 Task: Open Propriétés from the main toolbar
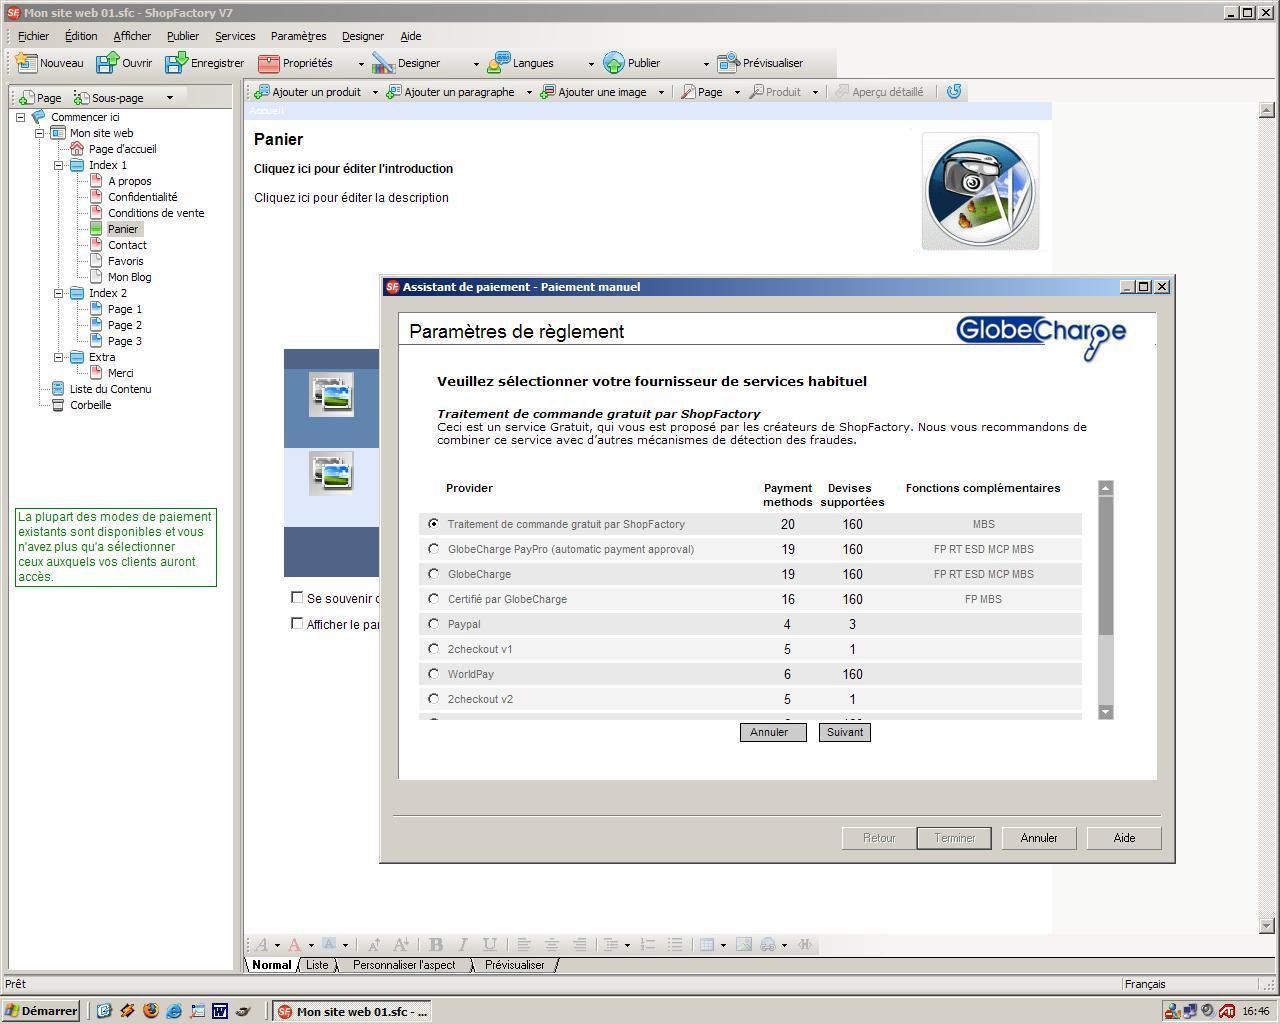click(x=269, y=63)
